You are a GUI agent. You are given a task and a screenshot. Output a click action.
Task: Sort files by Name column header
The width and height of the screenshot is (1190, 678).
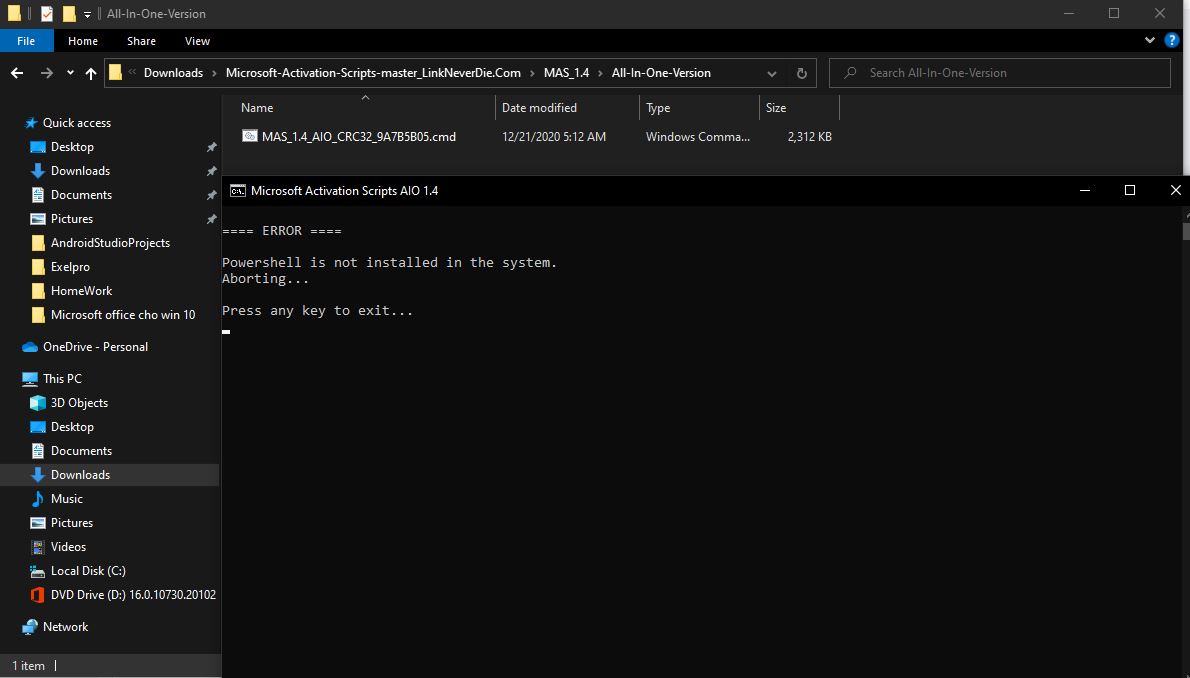[x=257, y=108]
